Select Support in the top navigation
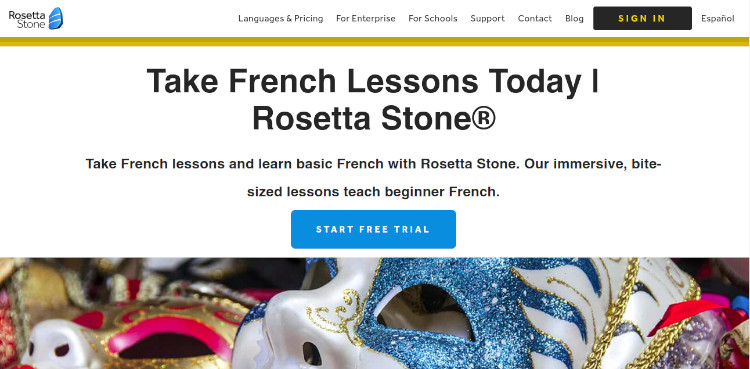Image resolution: width=750 pixels, height=369 pixels. [x=487, y=19]
